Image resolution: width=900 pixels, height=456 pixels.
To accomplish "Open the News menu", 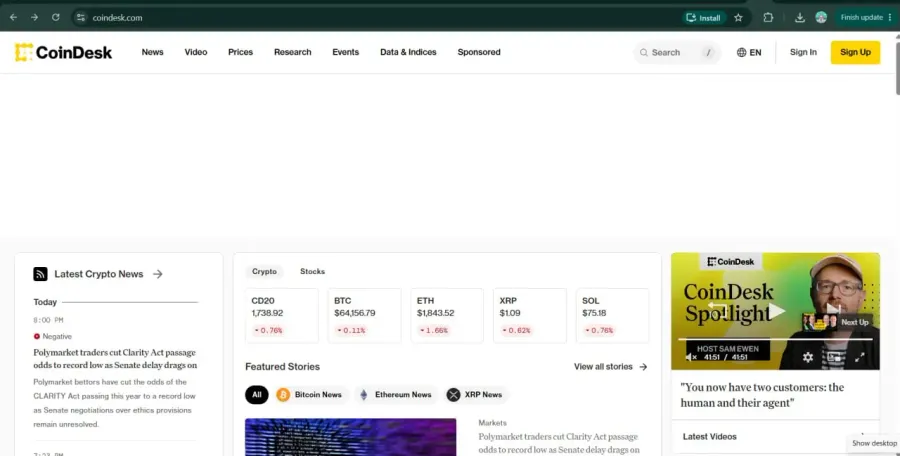I will [x=153, y=52].
